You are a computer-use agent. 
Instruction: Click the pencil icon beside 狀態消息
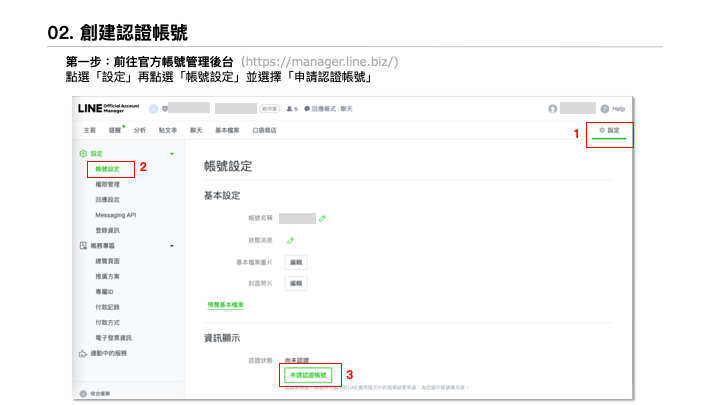[290, 240]
